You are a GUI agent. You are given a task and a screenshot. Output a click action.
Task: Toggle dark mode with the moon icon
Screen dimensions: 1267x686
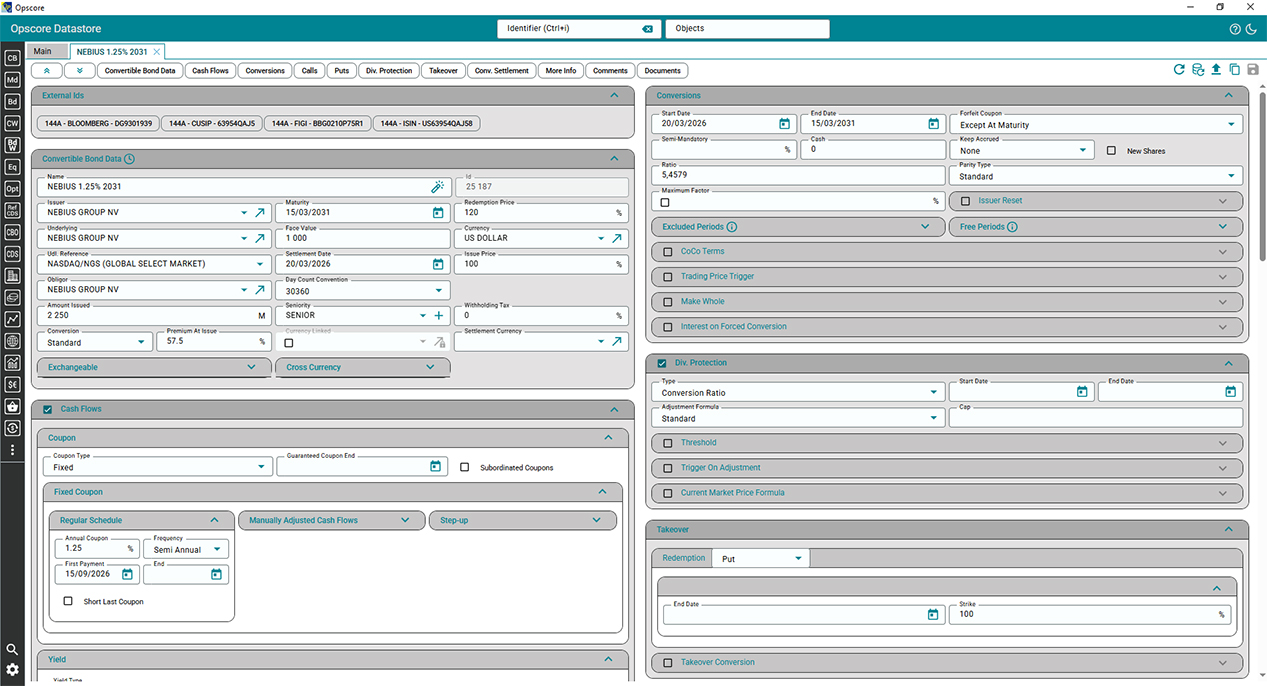pos(1251,29)
